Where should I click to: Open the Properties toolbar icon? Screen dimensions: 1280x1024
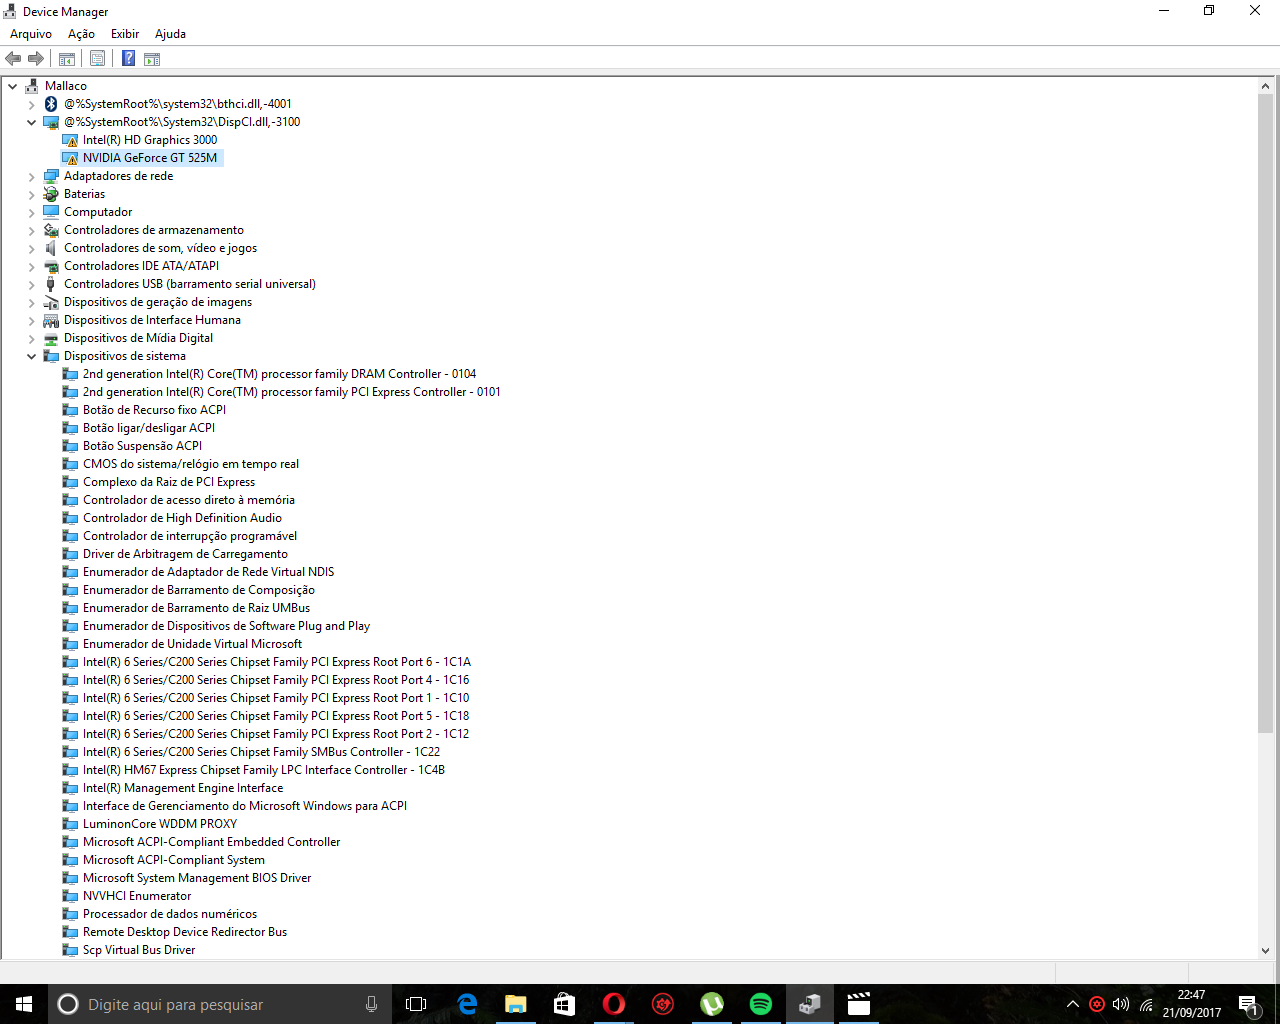97,59
